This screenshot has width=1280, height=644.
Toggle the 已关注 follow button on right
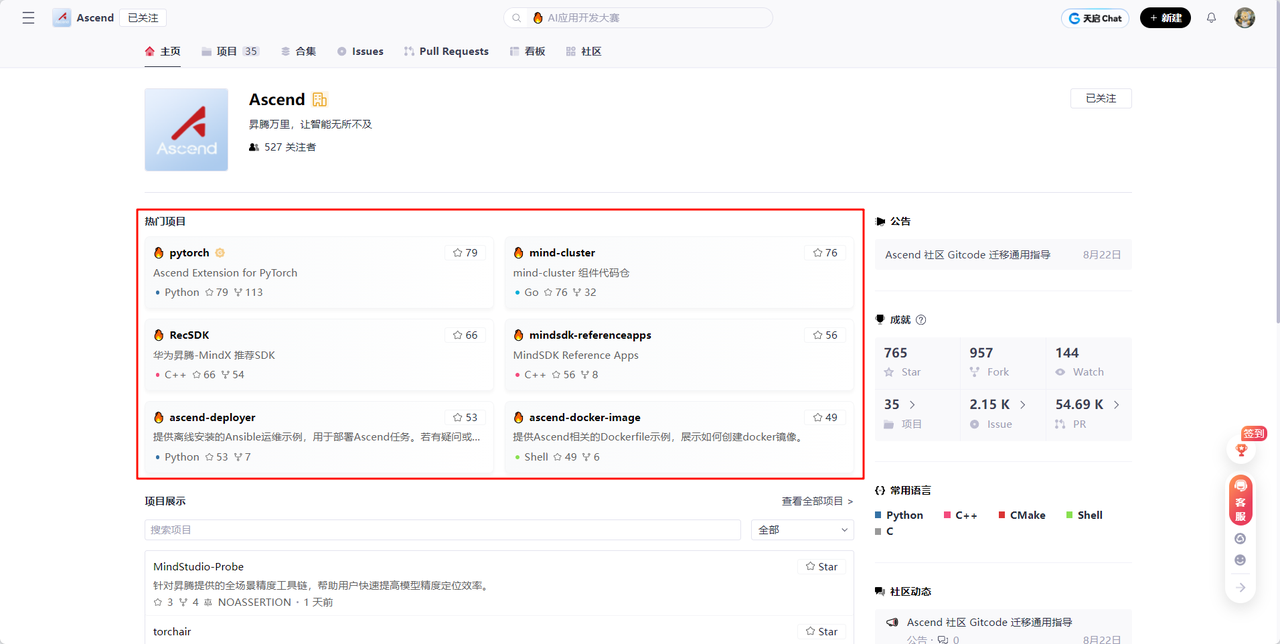pyautogui.click(x=1100, y=98)
